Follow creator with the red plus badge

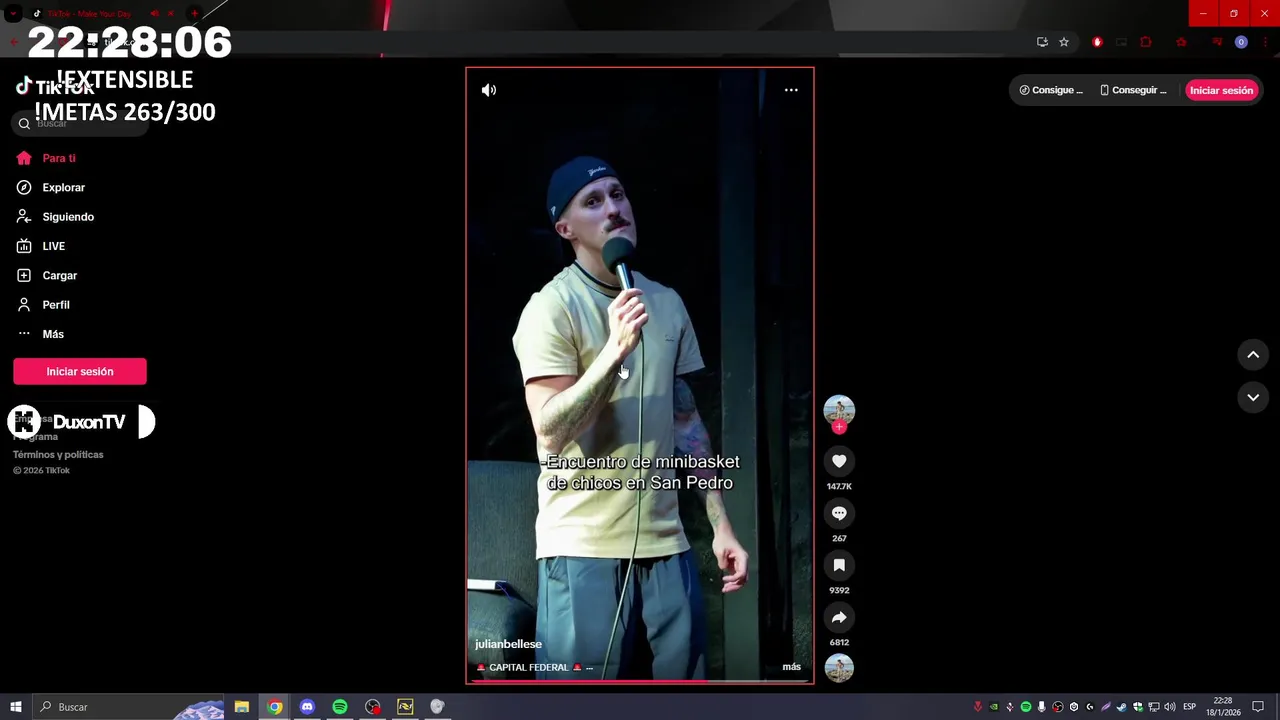click(839, 427)
